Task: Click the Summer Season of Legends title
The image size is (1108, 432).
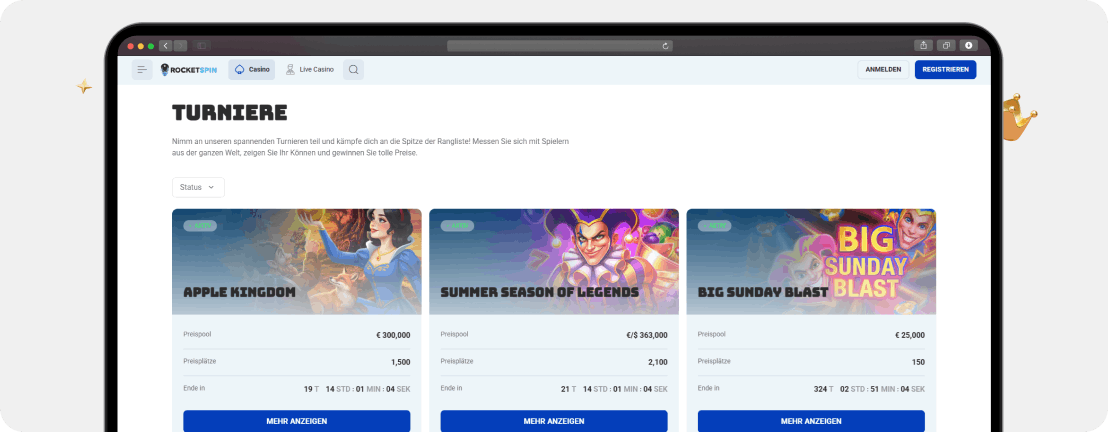Action: point(539,292)
